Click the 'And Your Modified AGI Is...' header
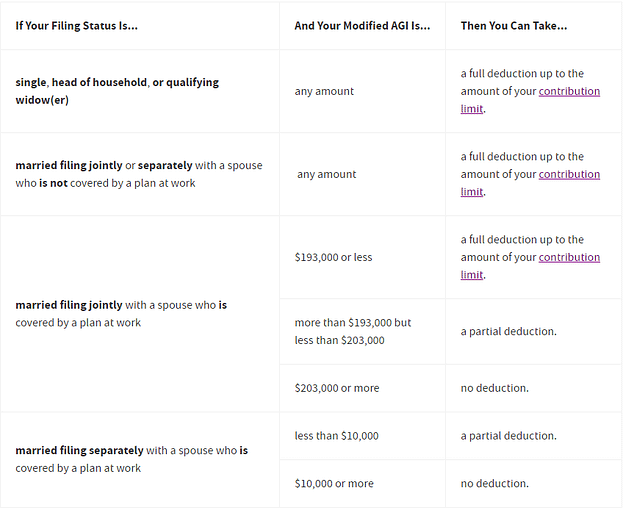Screen dimensions: 623x508 click(362, 26)
